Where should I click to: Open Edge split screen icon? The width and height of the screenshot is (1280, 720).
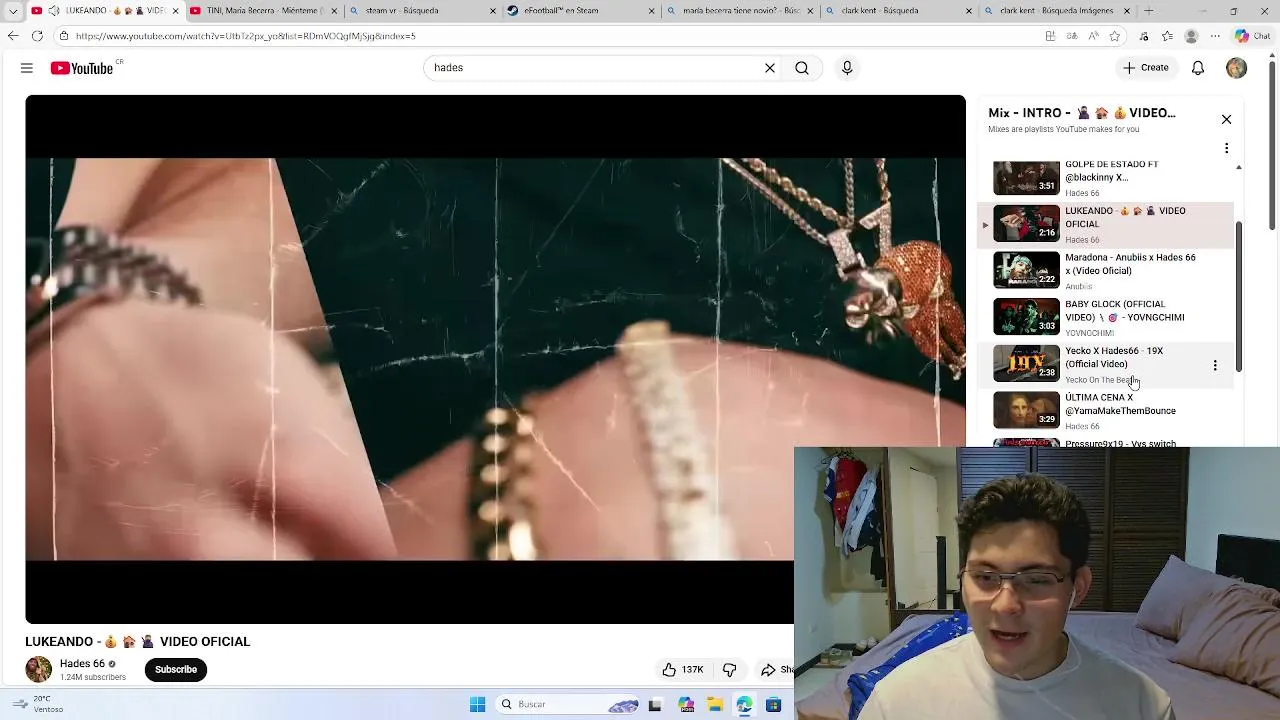1050,36
